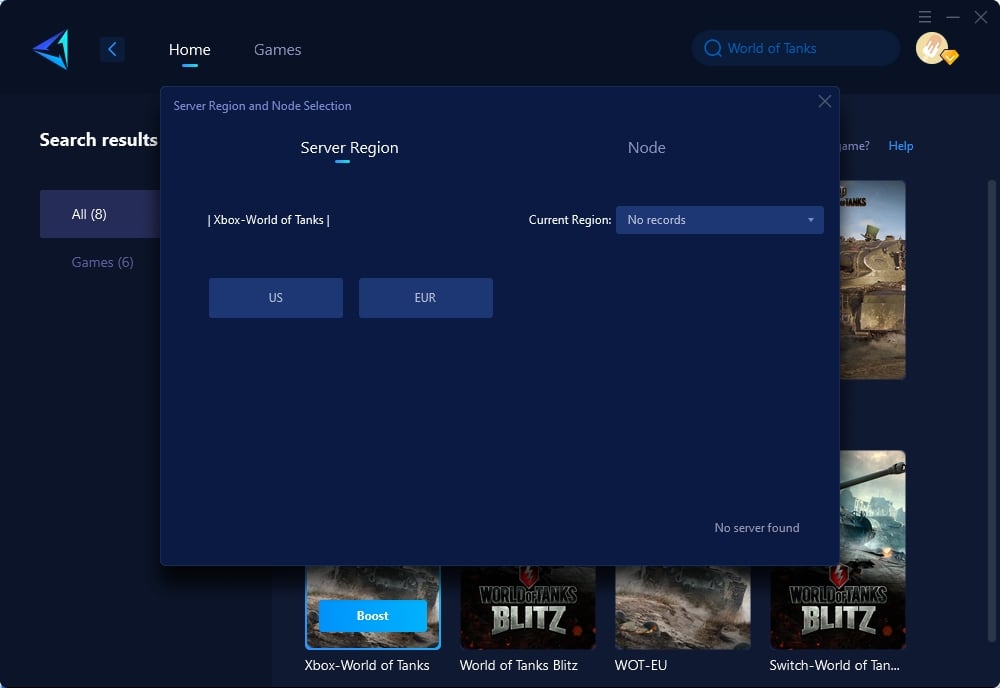Select the EUR server region
1000x688 pixels.
coord(425,298)
